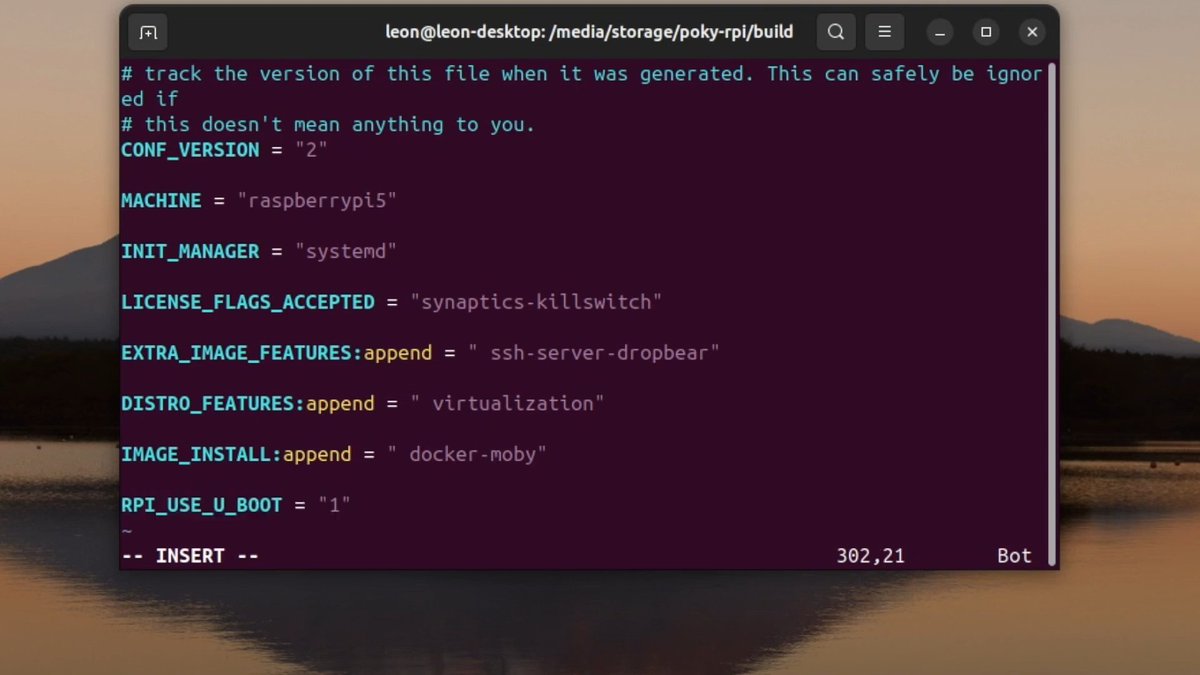This screenshot has height=675, width=1200.
Task: Click the " virtualization" value
Action: (507, 404)
